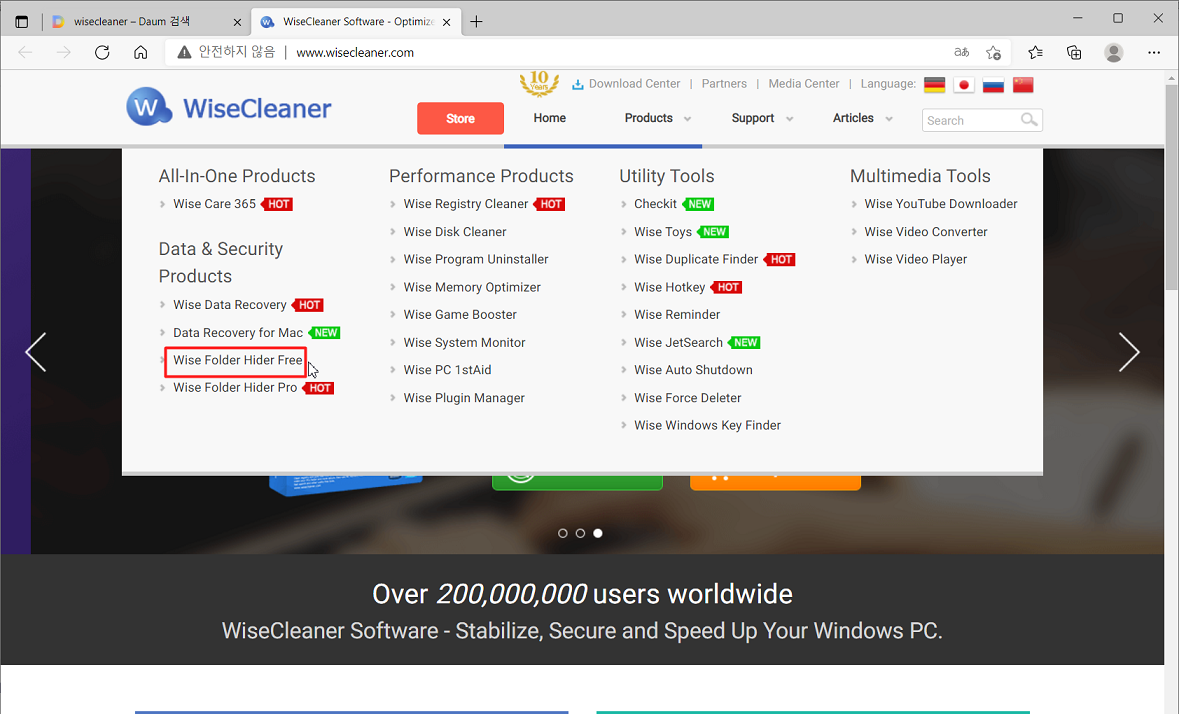
Task: Switch language to German flag
Action: coord(934,85)
